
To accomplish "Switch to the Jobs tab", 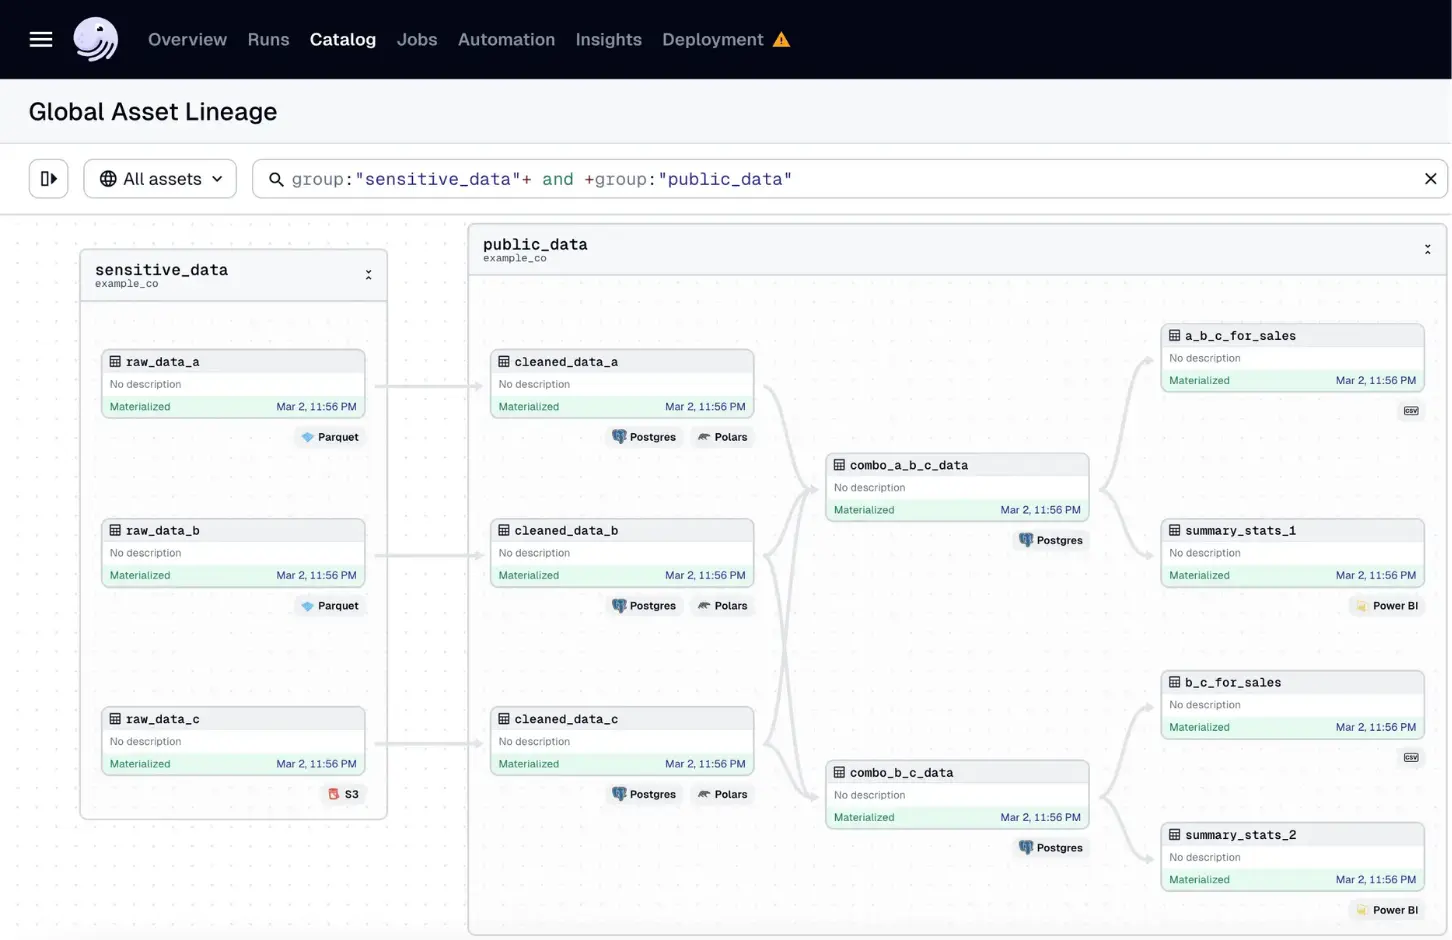I will (x=417, y=39).
